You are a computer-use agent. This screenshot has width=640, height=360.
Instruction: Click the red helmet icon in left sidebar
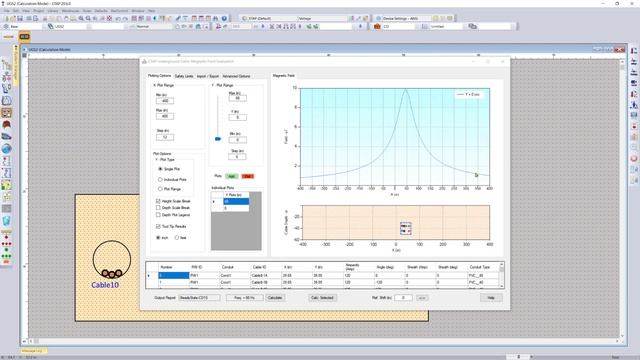point(6,124)
